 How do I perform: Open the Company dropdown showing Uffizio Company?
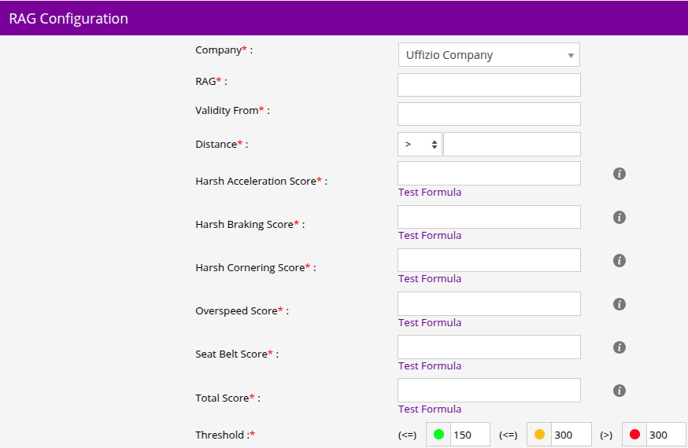click(x=488, y=55)
